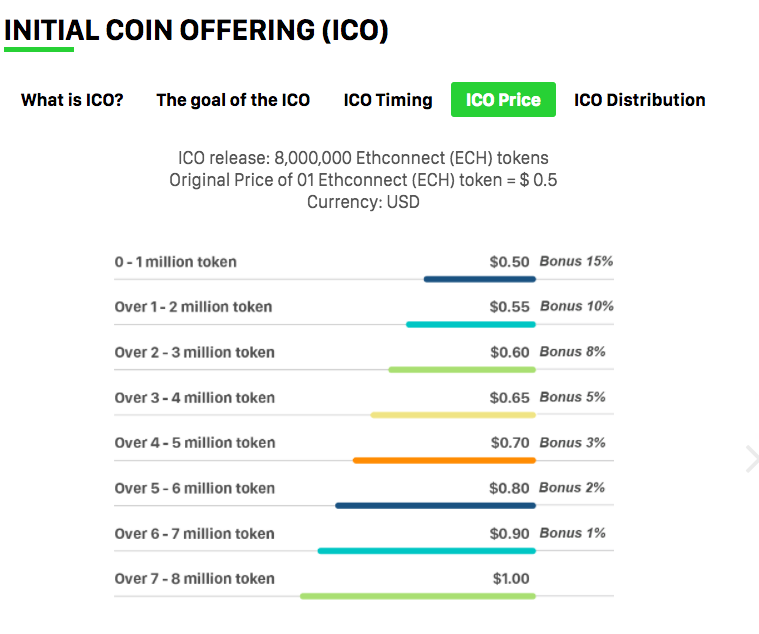Click the green ICO Price tab

[x=503, y=100]
